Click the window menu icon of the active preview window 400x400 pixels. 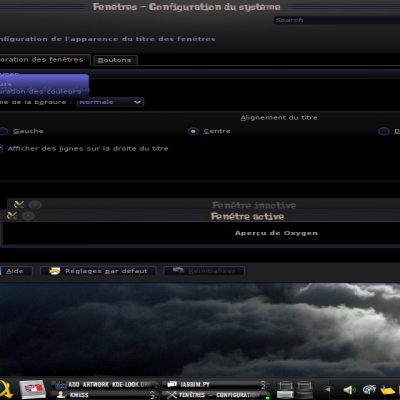pos(12,216)
